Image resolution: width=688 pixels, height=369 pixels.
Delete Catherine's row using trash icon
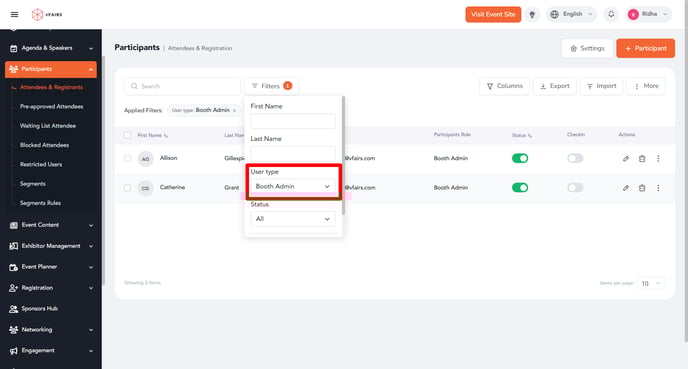point(642,188)
